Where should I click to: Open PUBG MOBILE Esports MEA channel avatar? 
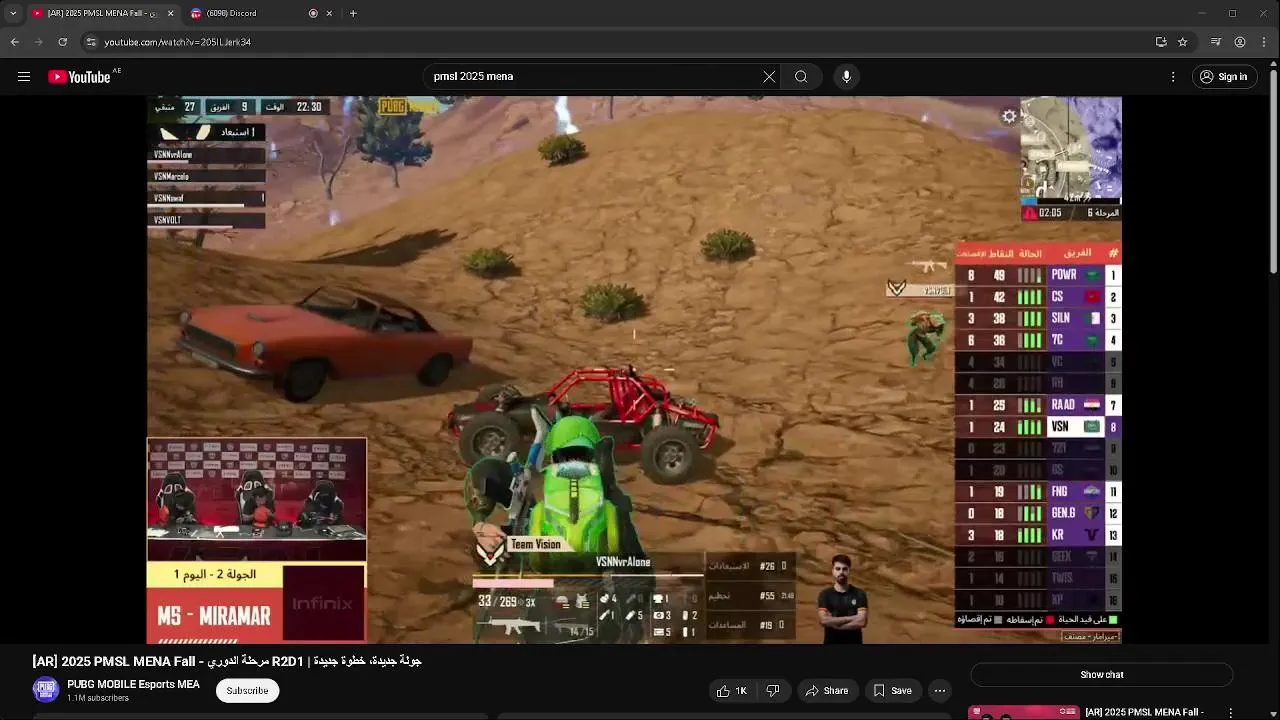tap(46, 690)
